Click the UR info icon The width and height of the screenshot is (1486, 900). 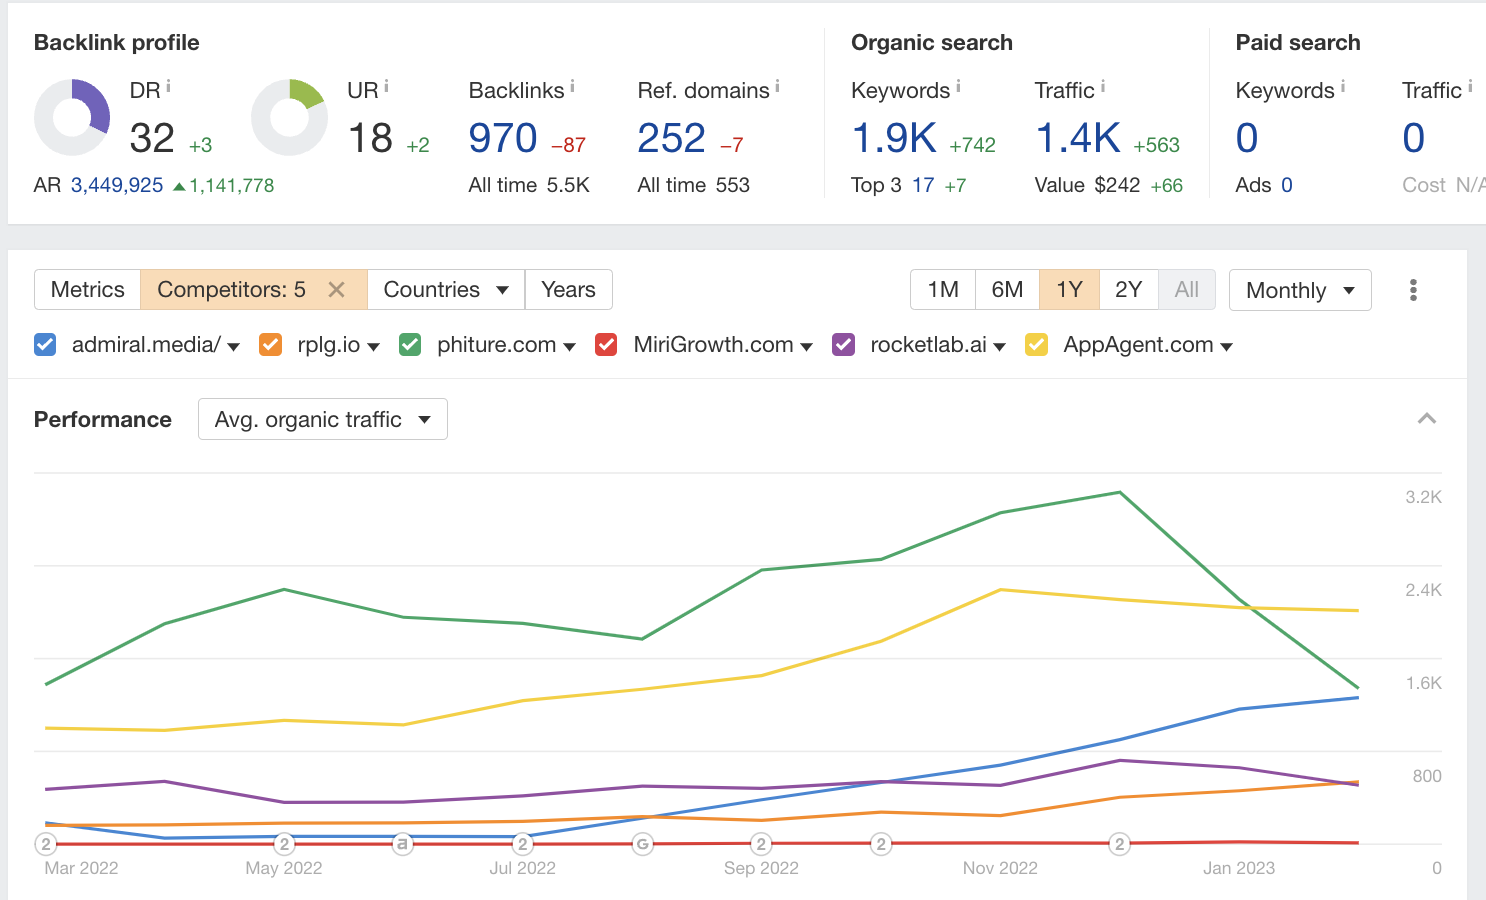(x=387, y=84)
